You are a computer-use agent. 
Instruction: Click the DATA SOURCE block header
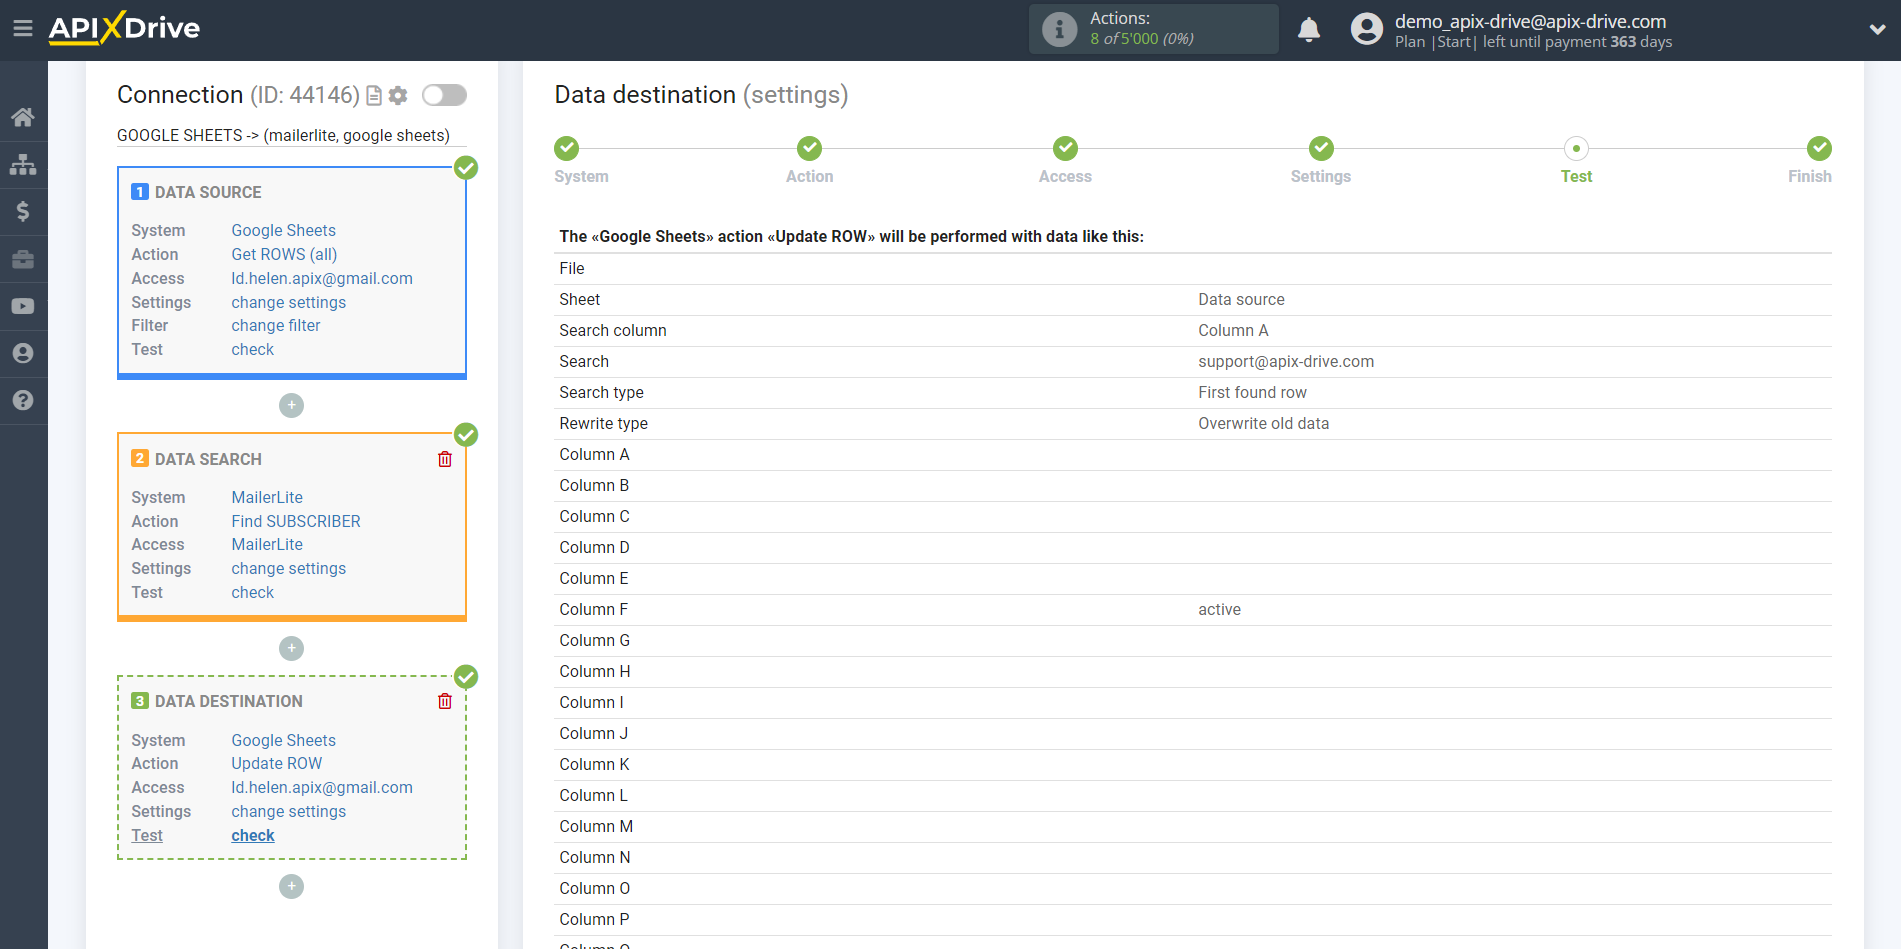(x=208, y=192)
